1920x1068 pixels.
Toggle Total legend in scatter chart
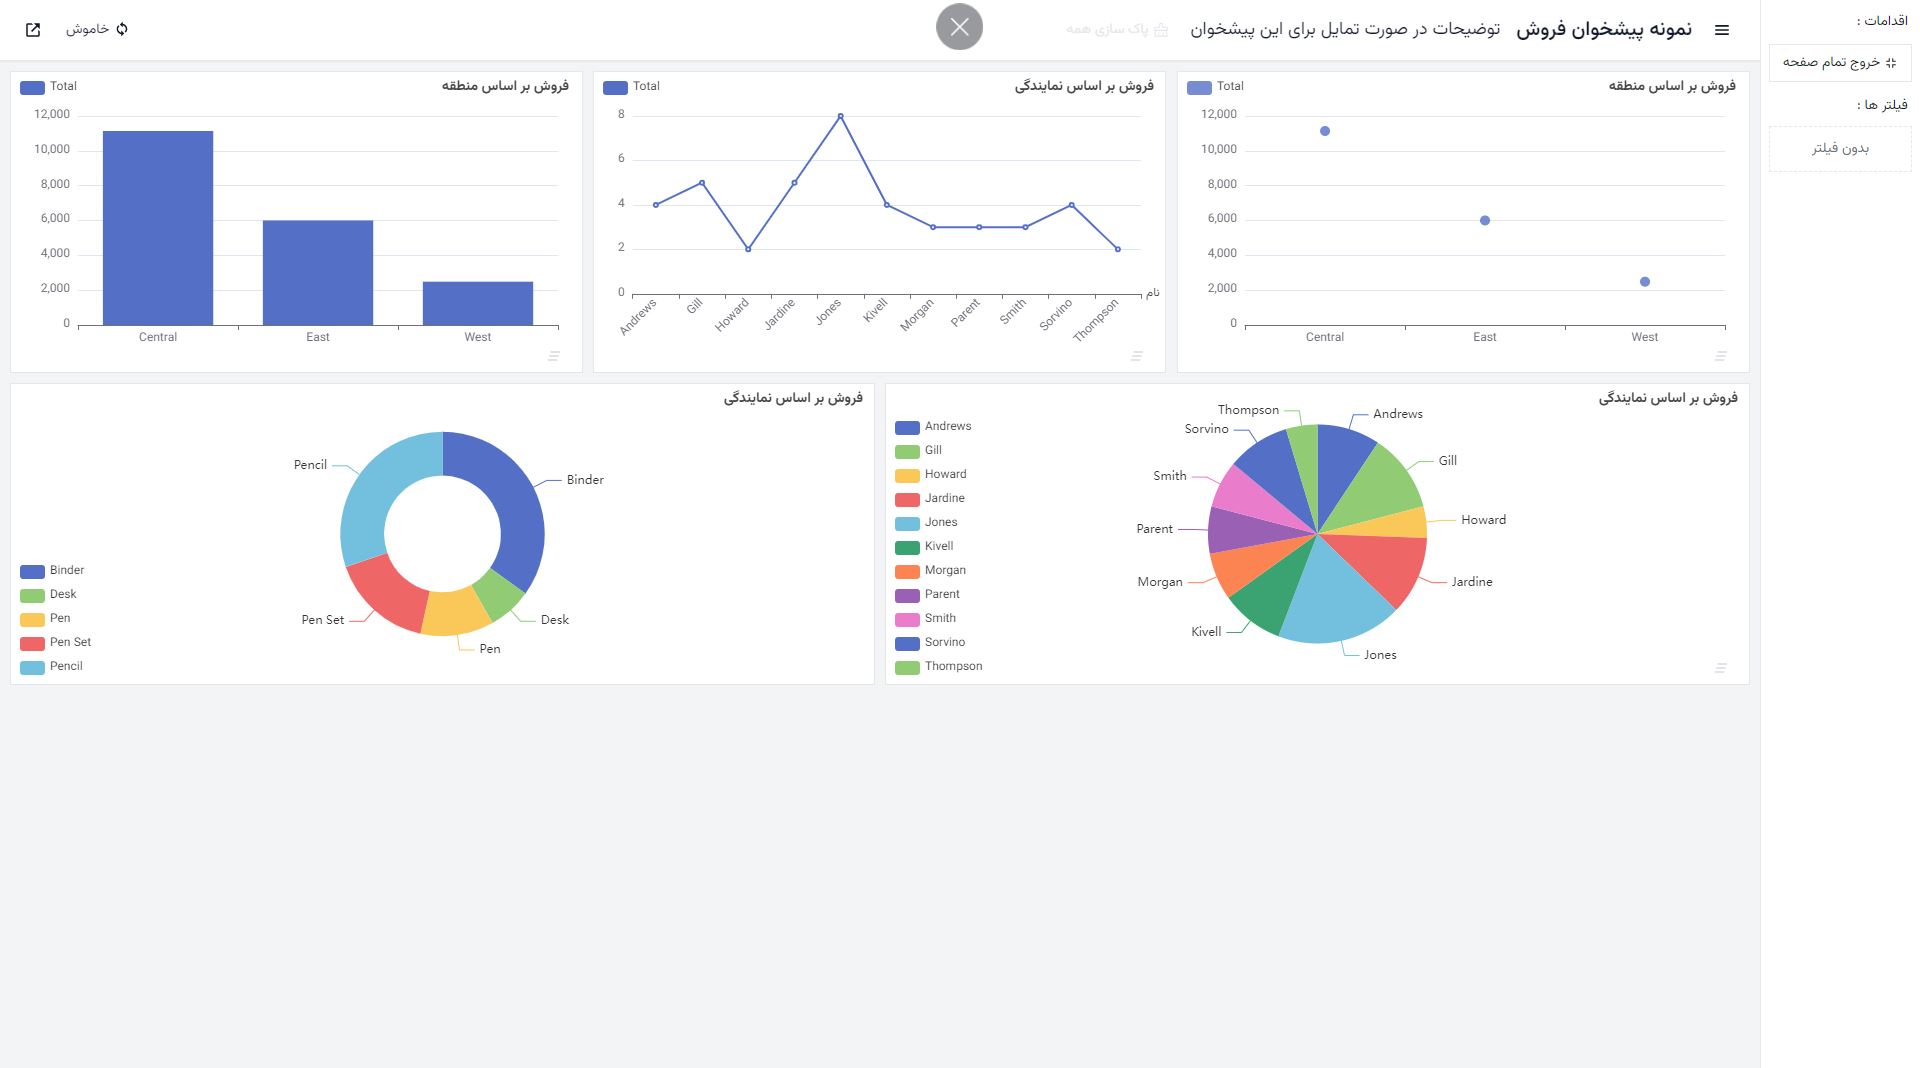[x=1215, y=87]
